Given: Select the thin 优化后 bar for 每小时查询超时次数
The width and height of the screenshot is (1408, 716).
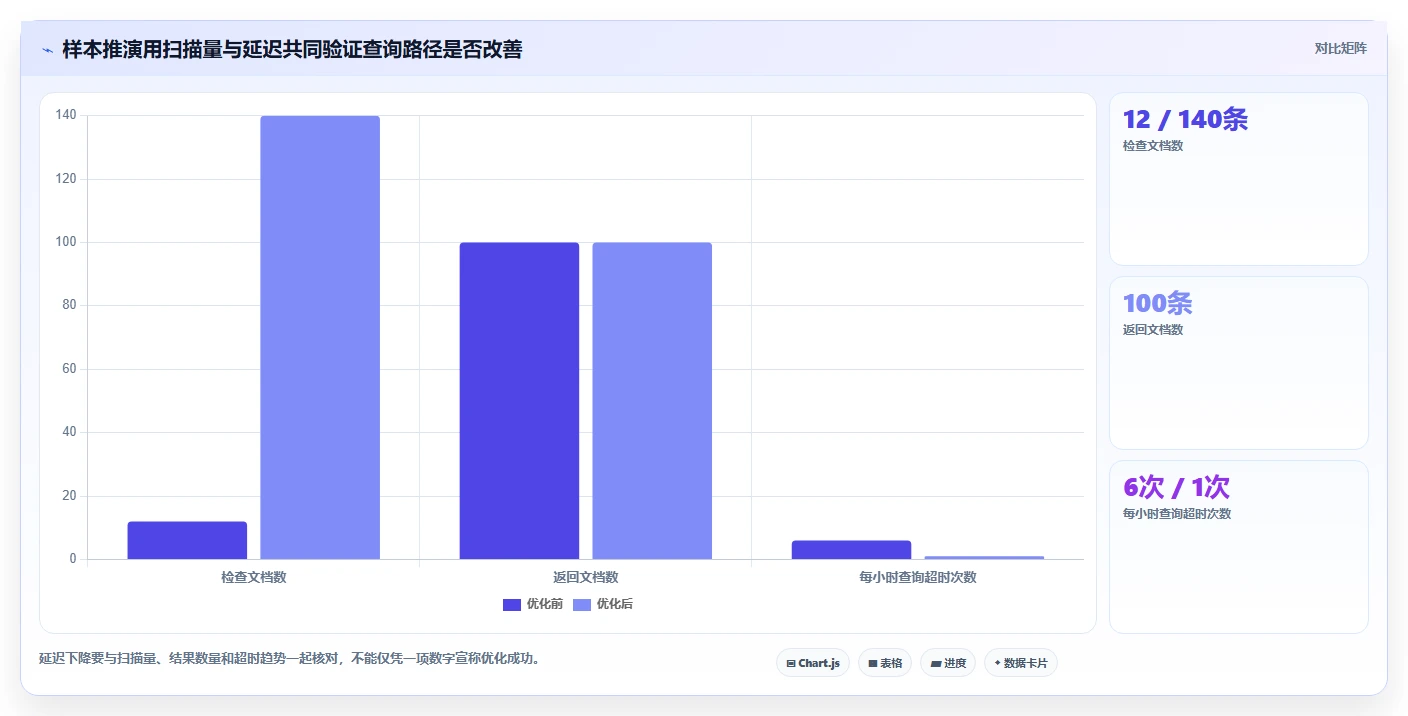Looking at the screenshot, I should click(x=984, y=557).
